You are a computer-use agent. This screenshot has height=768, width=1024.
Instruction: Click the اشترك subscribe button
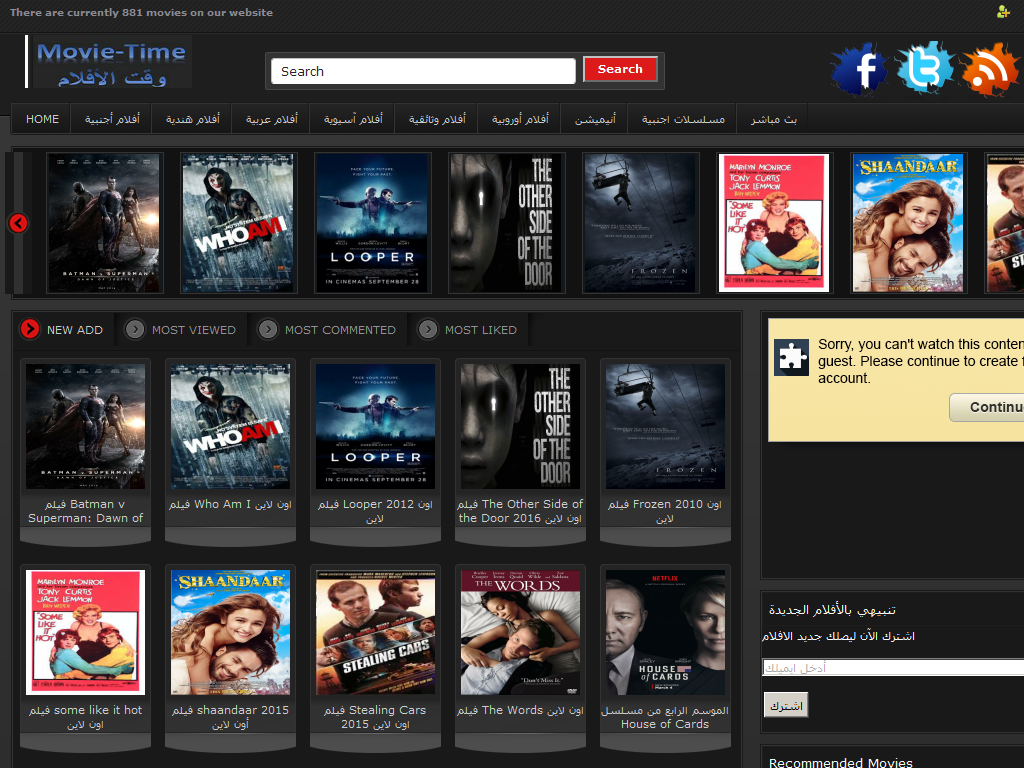[x=785, y=705]
